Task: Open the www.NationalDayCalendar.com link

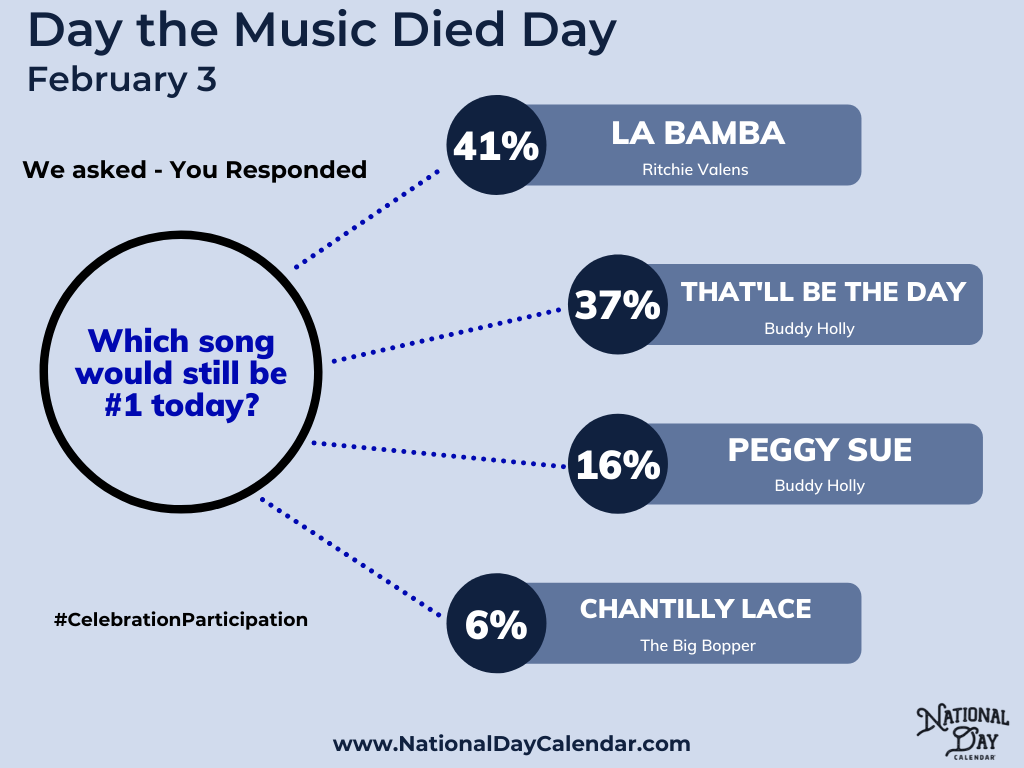Action: (x=511, y=743)
